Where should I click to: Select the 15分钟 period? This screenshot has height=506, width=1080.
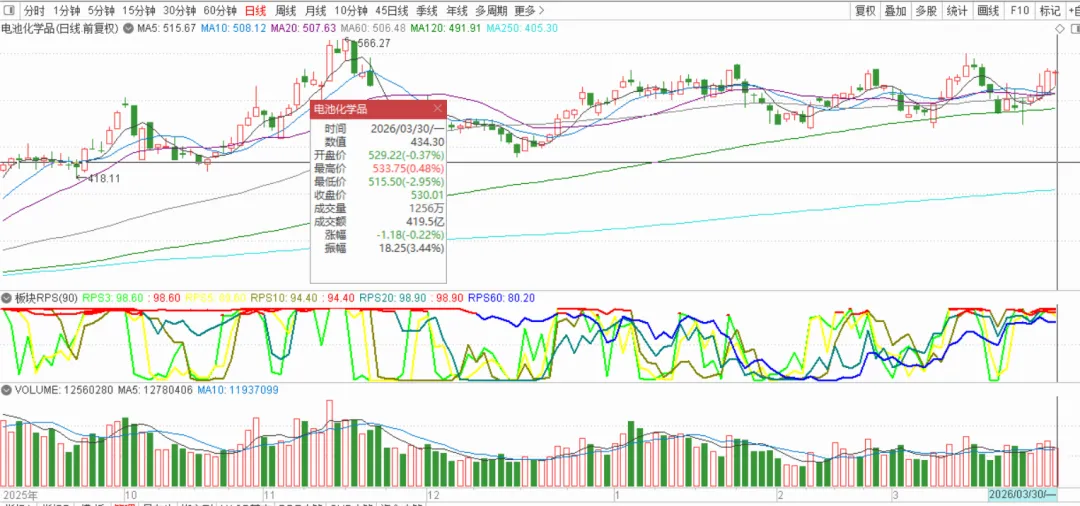point(138,11)
